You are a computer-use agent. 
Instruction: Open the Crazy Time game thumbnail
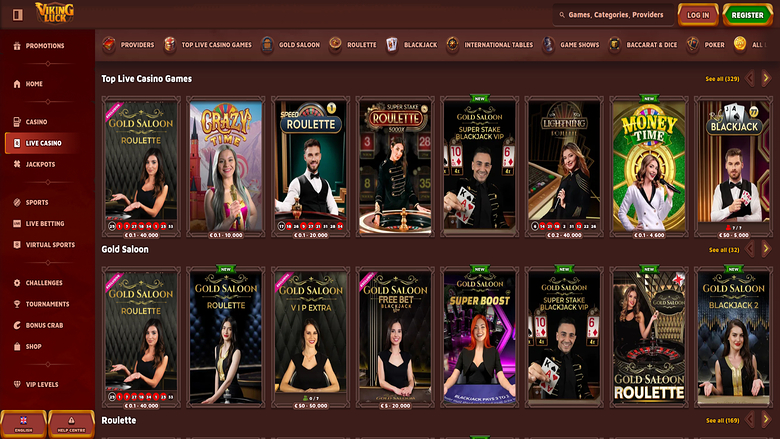[226, 167]
